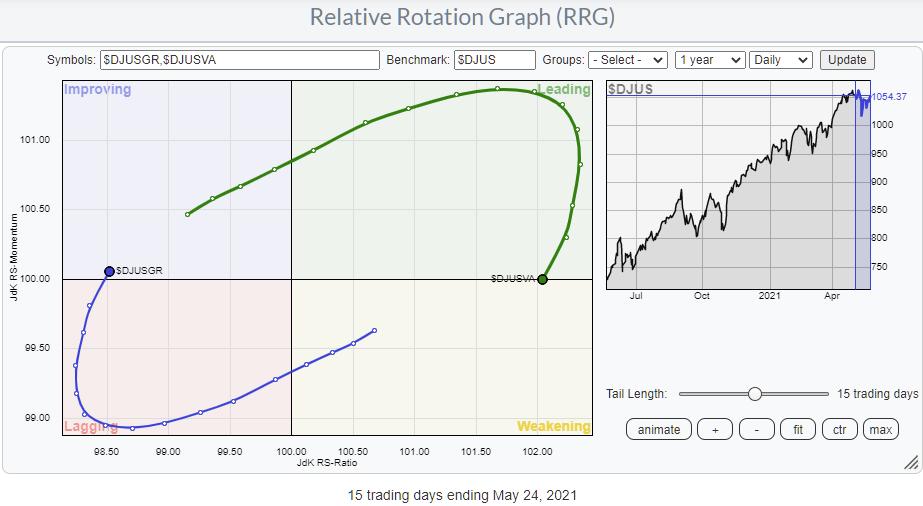The height and width of the screenshot is (506, 923).
Task: Open the 1 year range dropdown
Action: click(x=710, y=60)
